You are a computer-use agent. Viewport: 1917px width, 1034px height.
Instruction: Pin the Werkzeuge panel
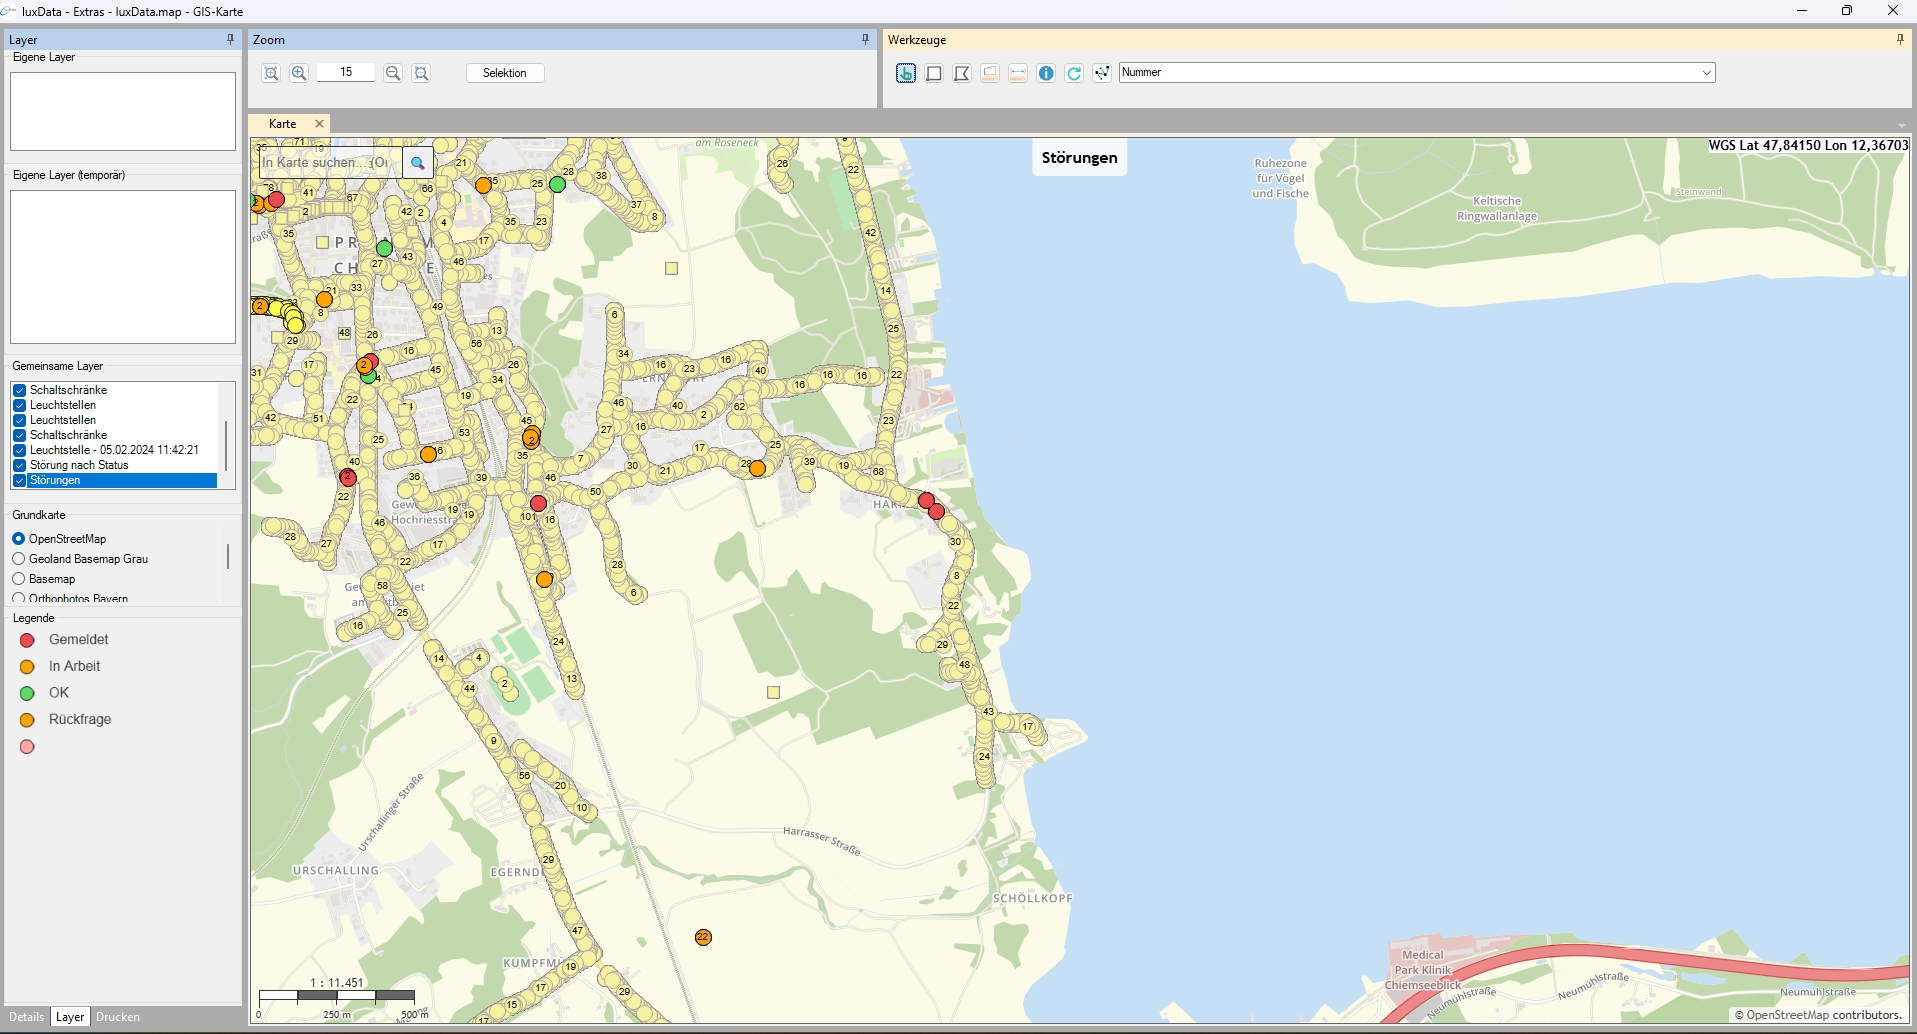point(1900,40)
